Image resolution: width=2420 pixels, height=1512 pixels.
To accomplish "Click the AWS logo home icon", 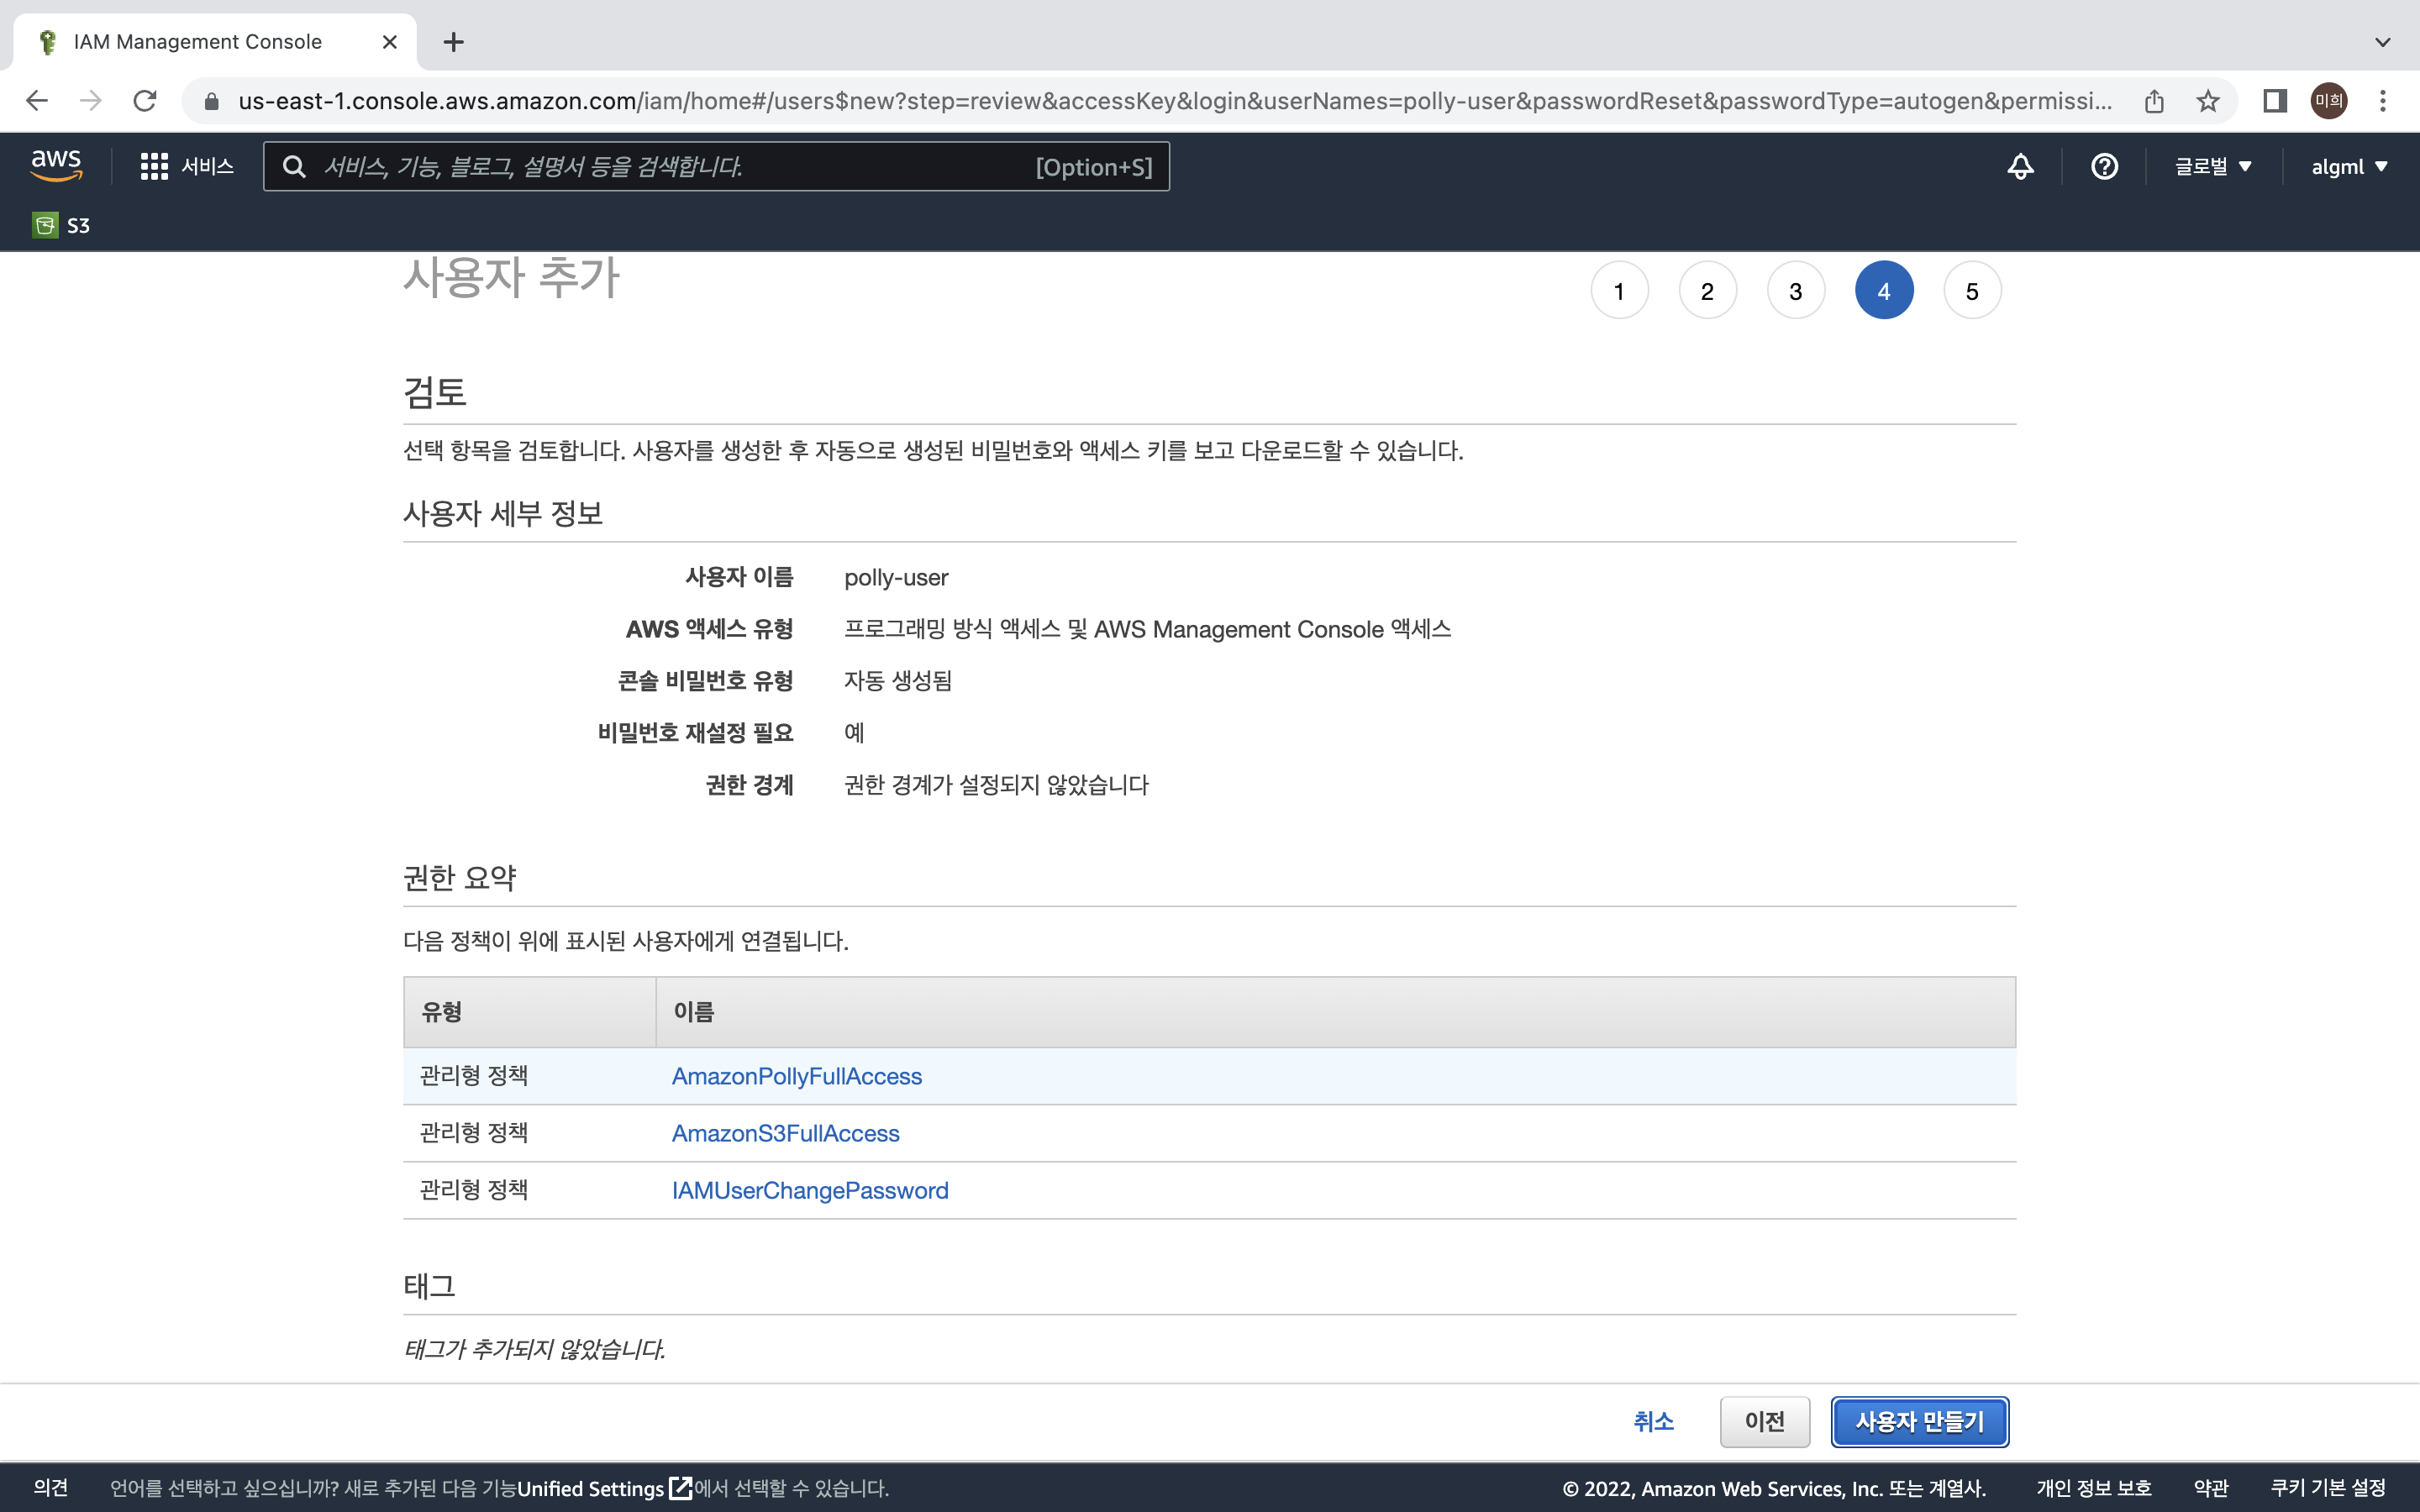I will (56, 165).
